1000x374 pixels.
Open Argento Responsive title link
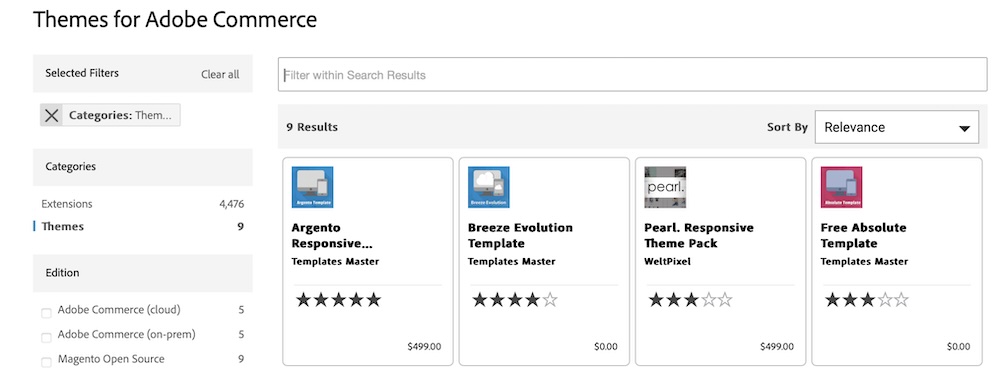click(332, 236)
